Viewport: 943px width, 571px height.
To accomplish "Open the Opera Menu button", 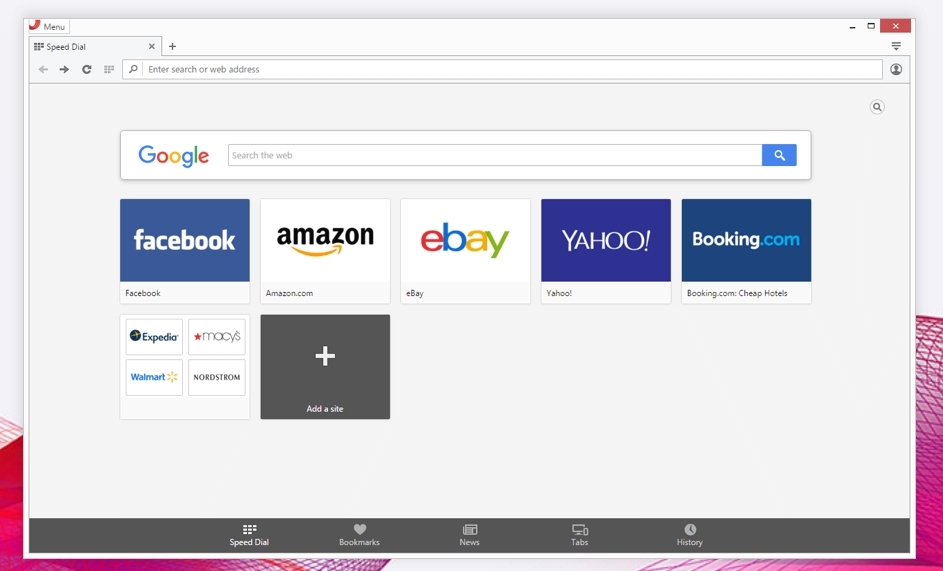I will [x=47, y=27].
